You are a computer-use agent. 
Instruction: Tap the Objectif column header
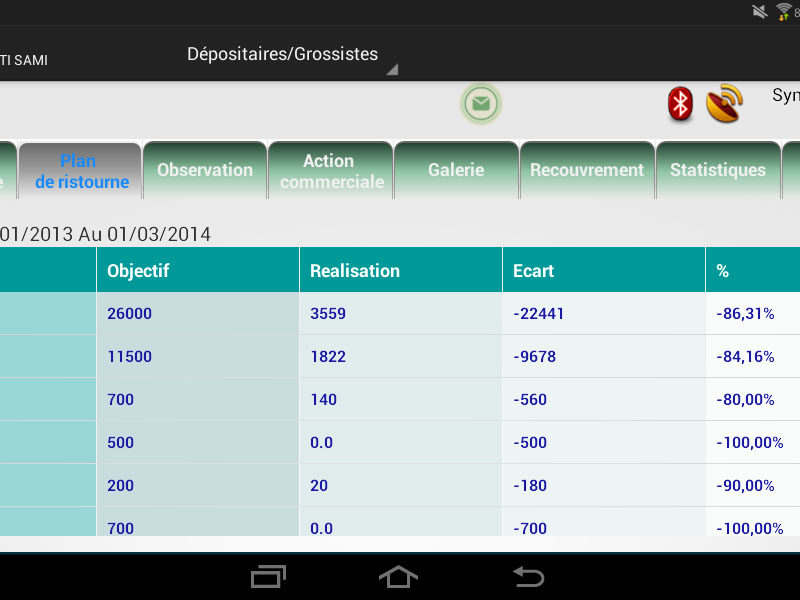197,270
